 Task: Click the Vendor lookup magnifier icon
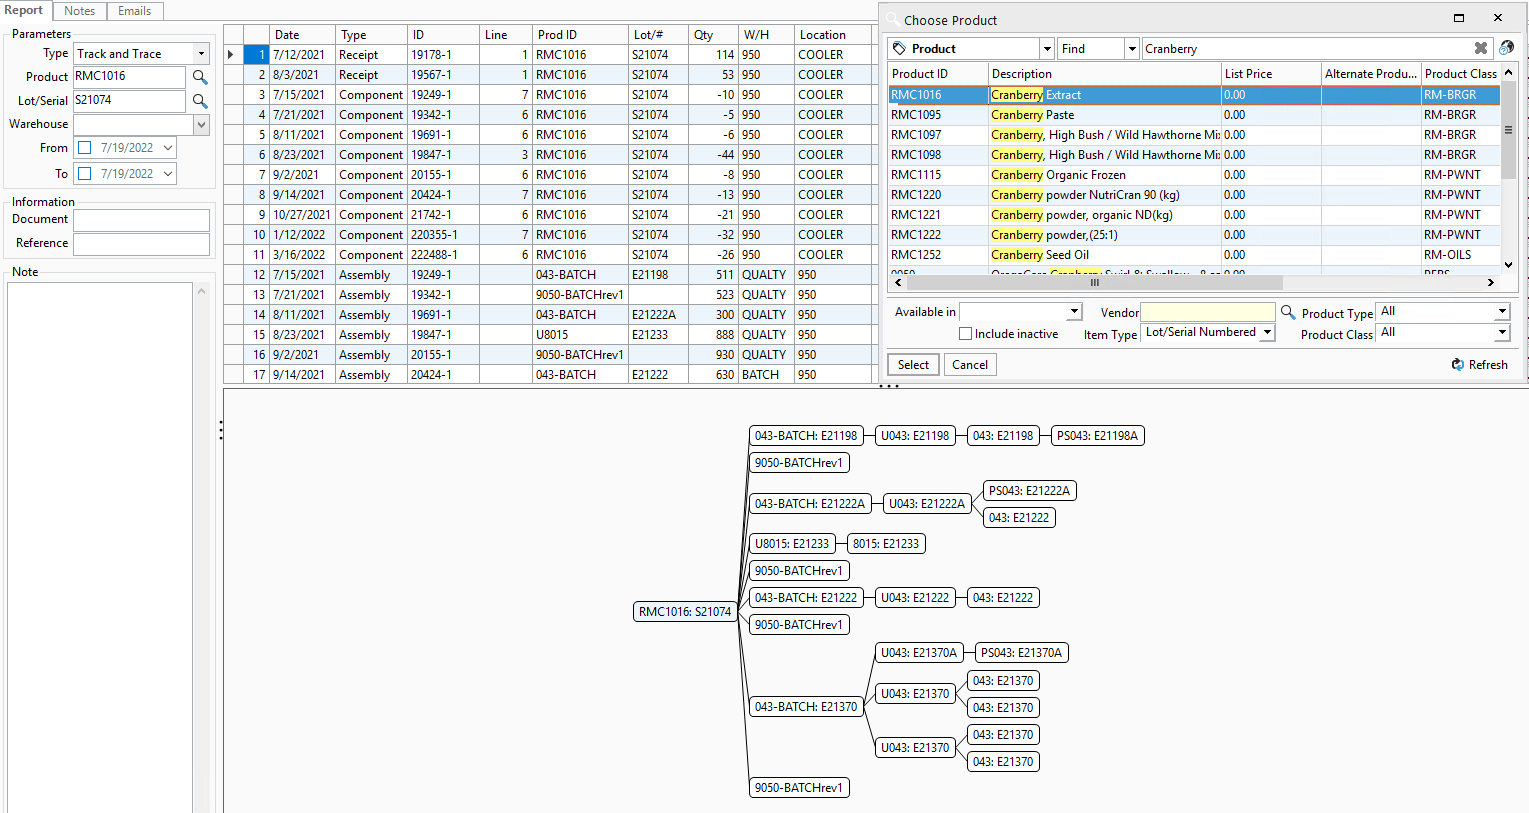pos(1288,312)
